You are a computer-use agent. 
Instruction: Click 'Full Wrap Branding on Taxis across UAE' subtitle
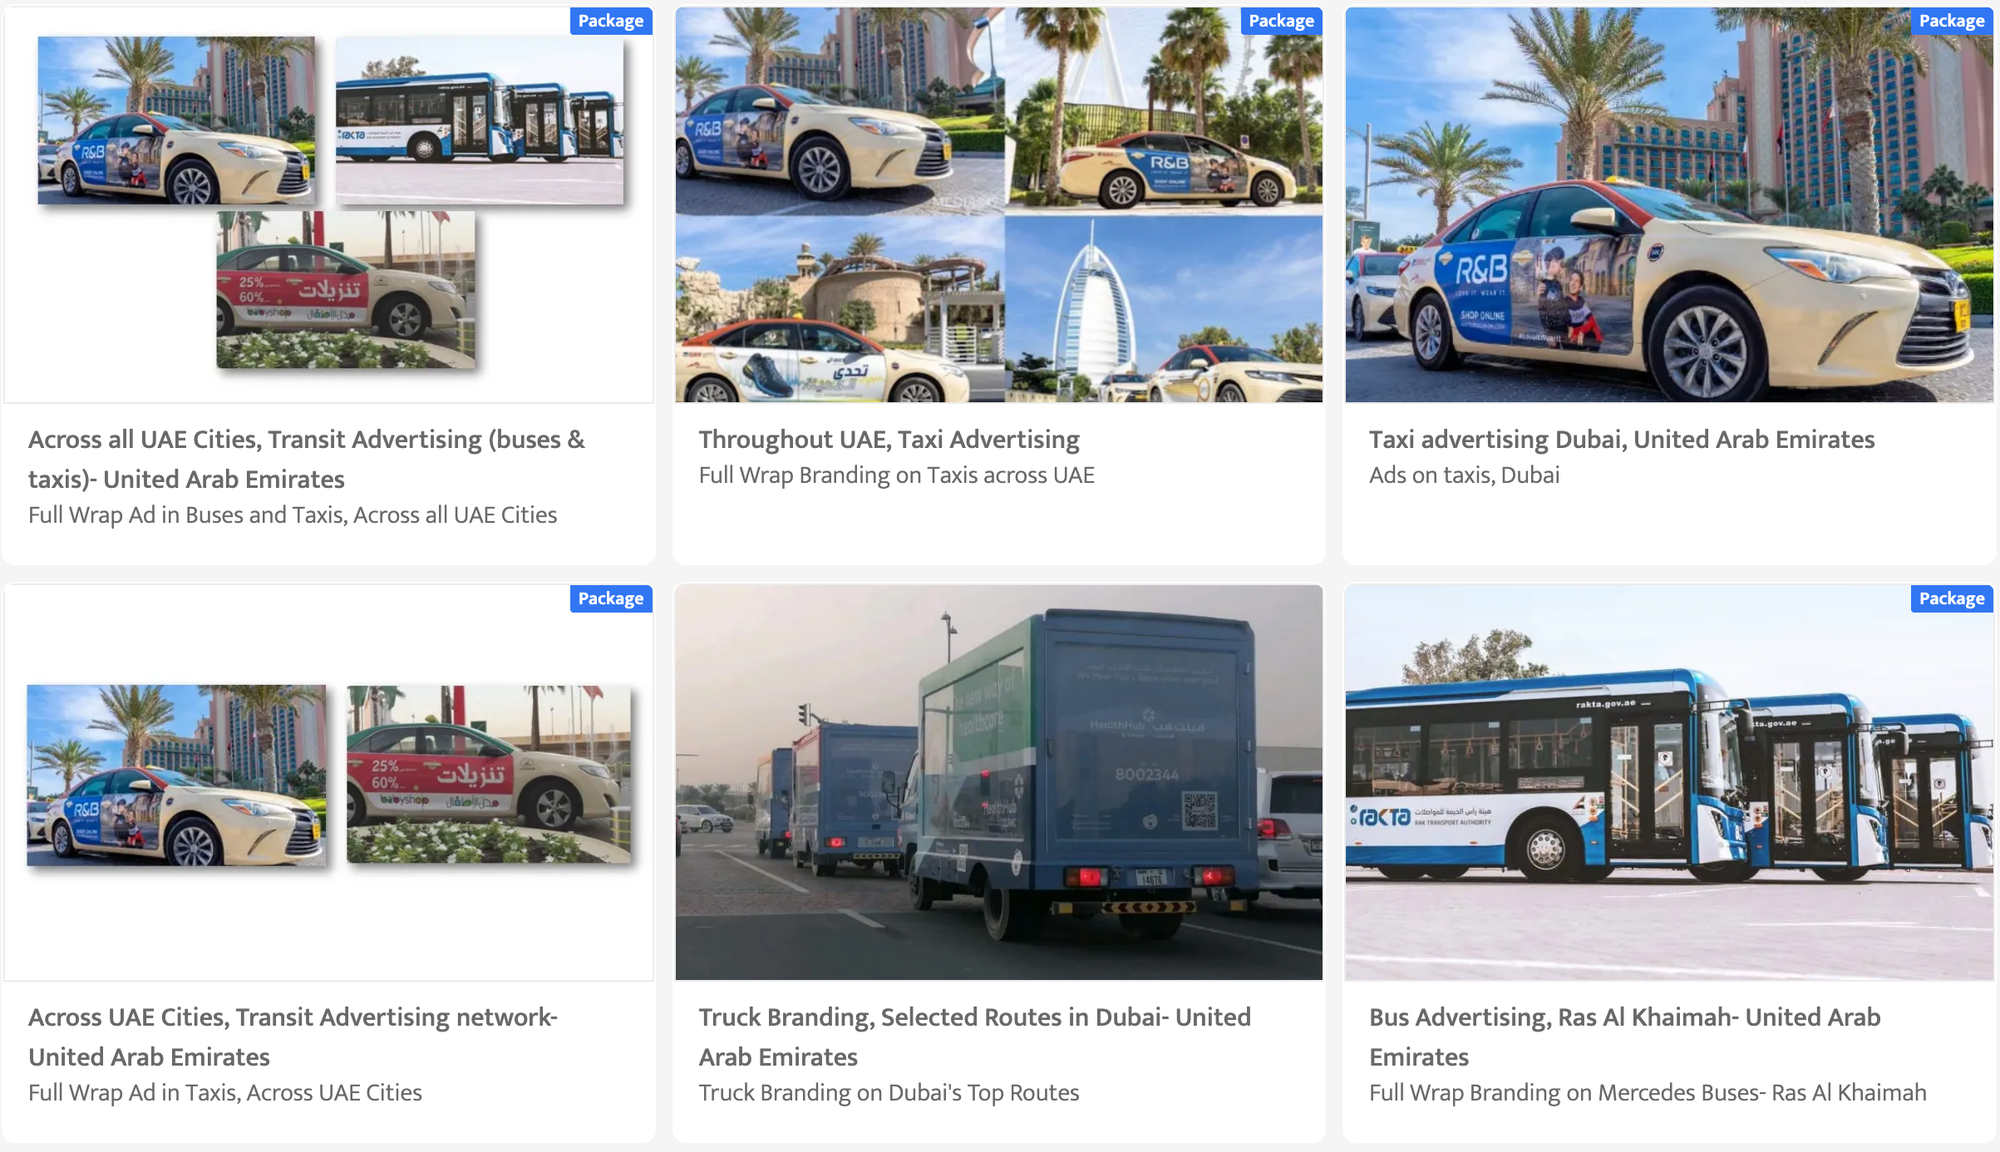(896, 476)
